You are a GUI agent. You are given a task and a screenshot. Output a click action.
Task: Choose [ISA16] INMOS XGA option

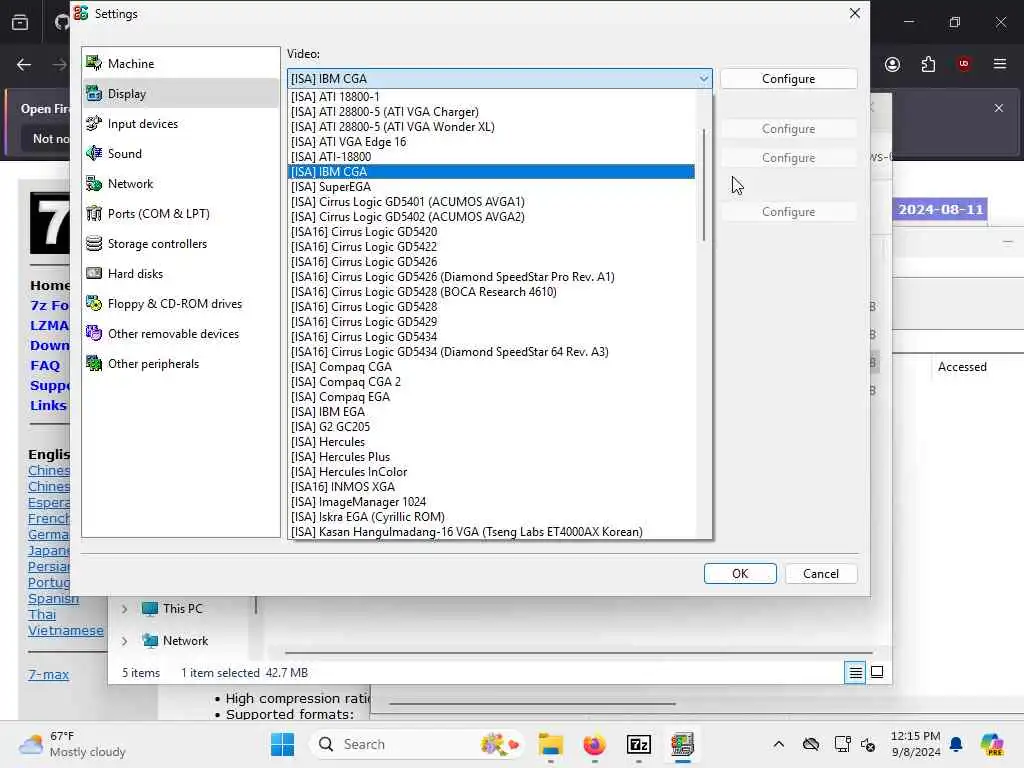[491, 487]
